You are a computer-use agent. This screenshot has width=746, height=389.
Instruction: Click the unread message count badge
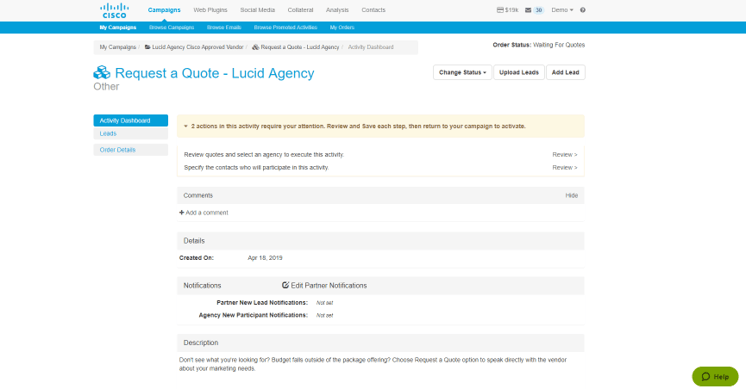539,10
